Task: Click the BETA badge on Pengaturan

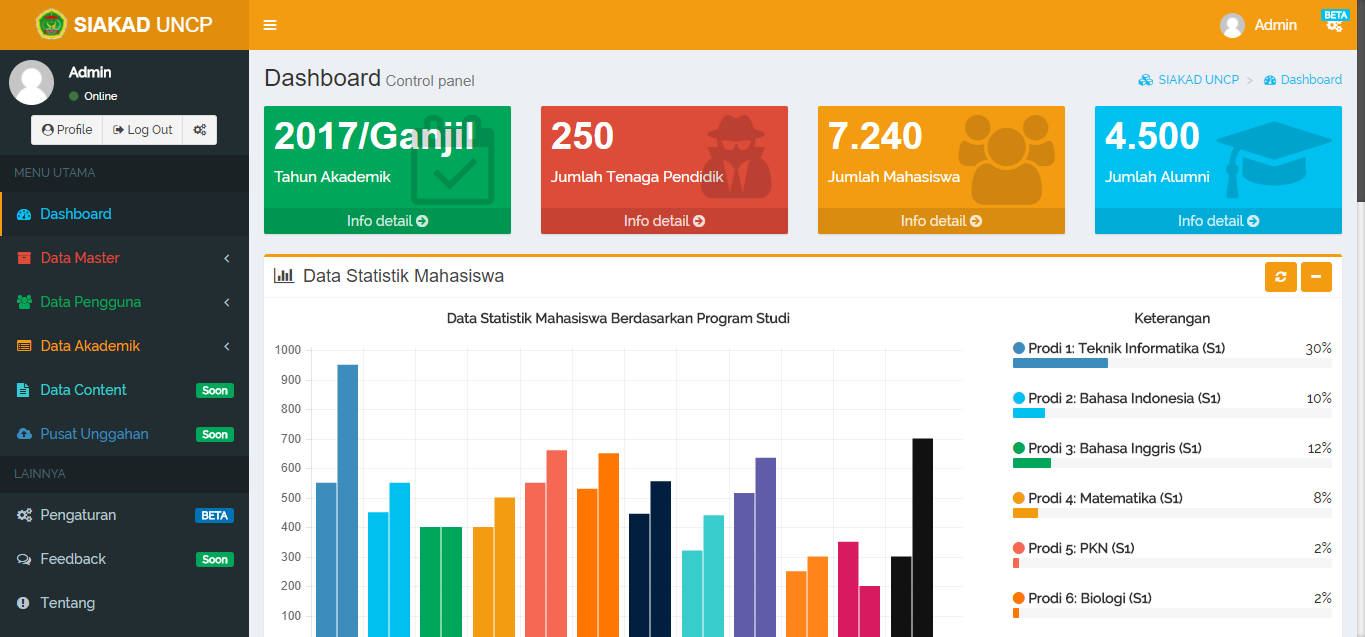Action: pos(214,516)
